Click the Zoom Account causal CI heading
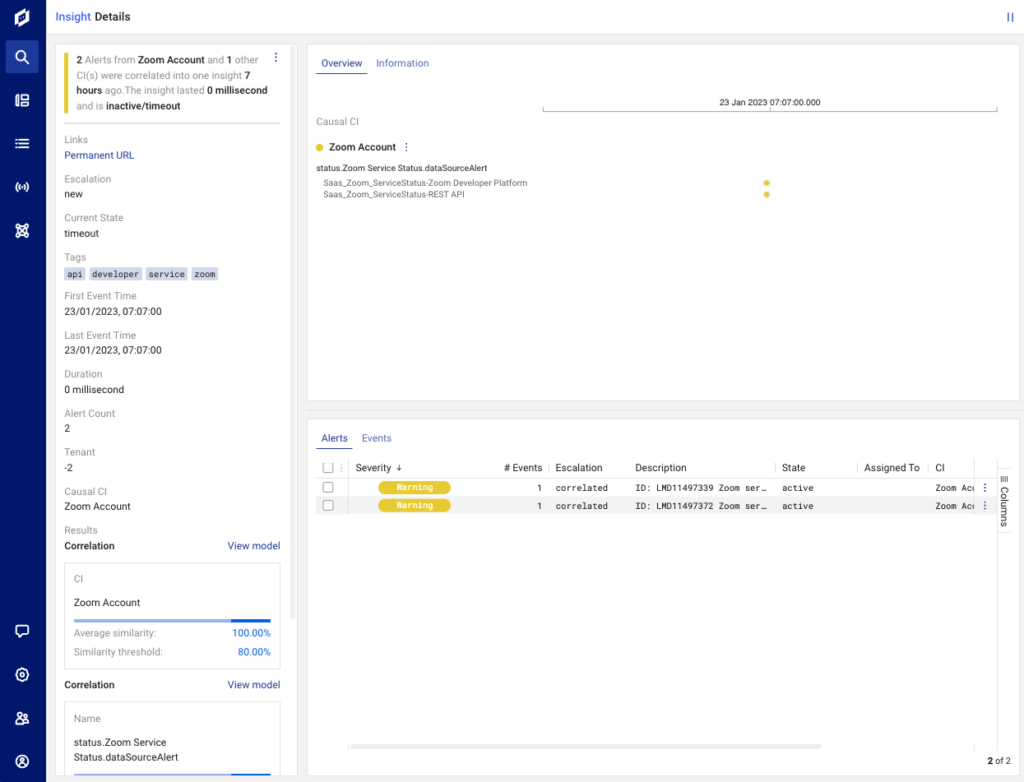 362,147
